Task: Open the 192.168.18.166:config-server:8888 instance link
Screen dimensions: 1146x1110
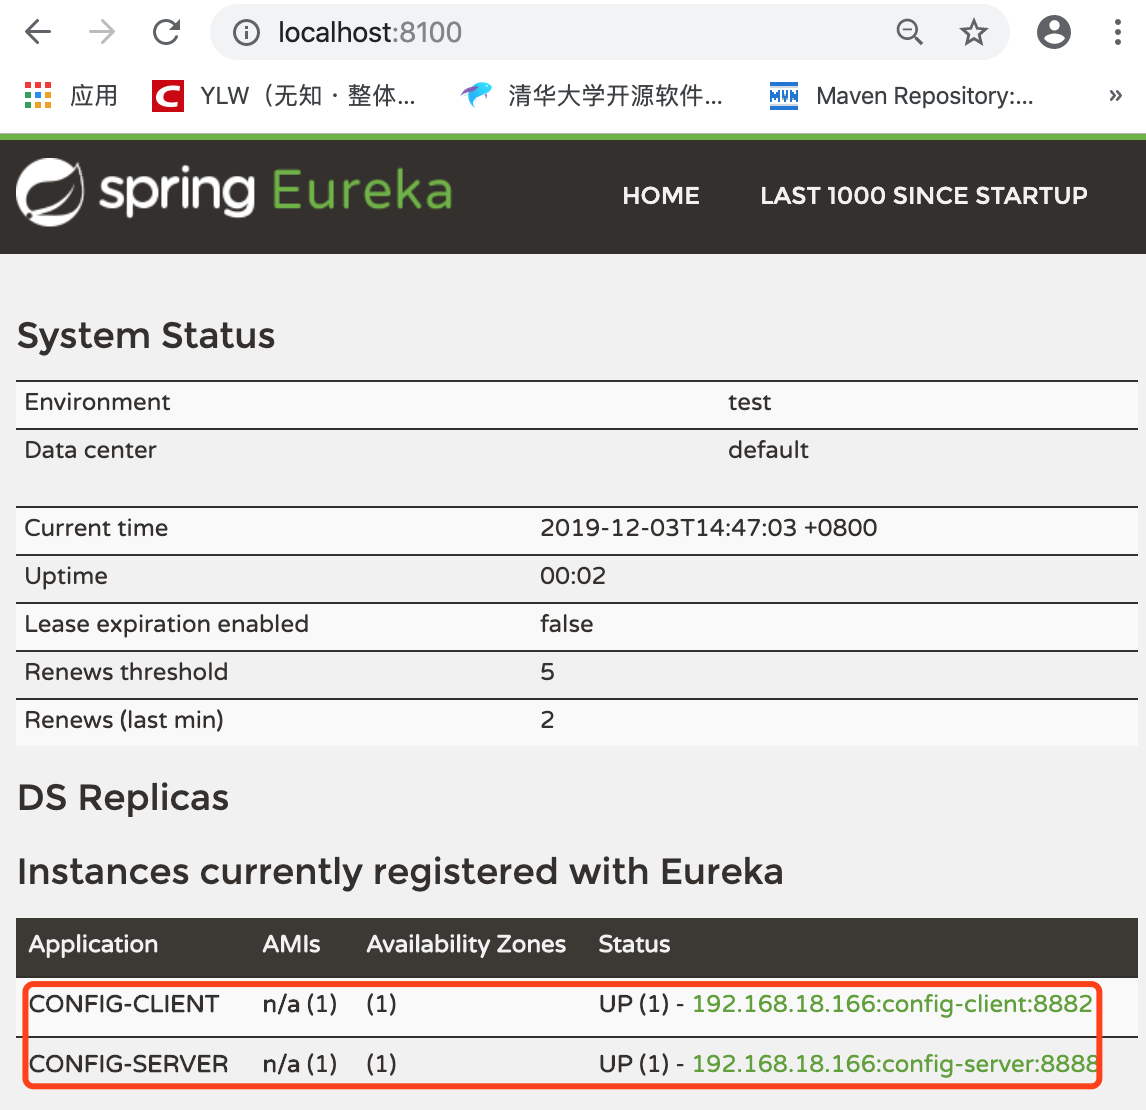Action: coord(895,1064)
